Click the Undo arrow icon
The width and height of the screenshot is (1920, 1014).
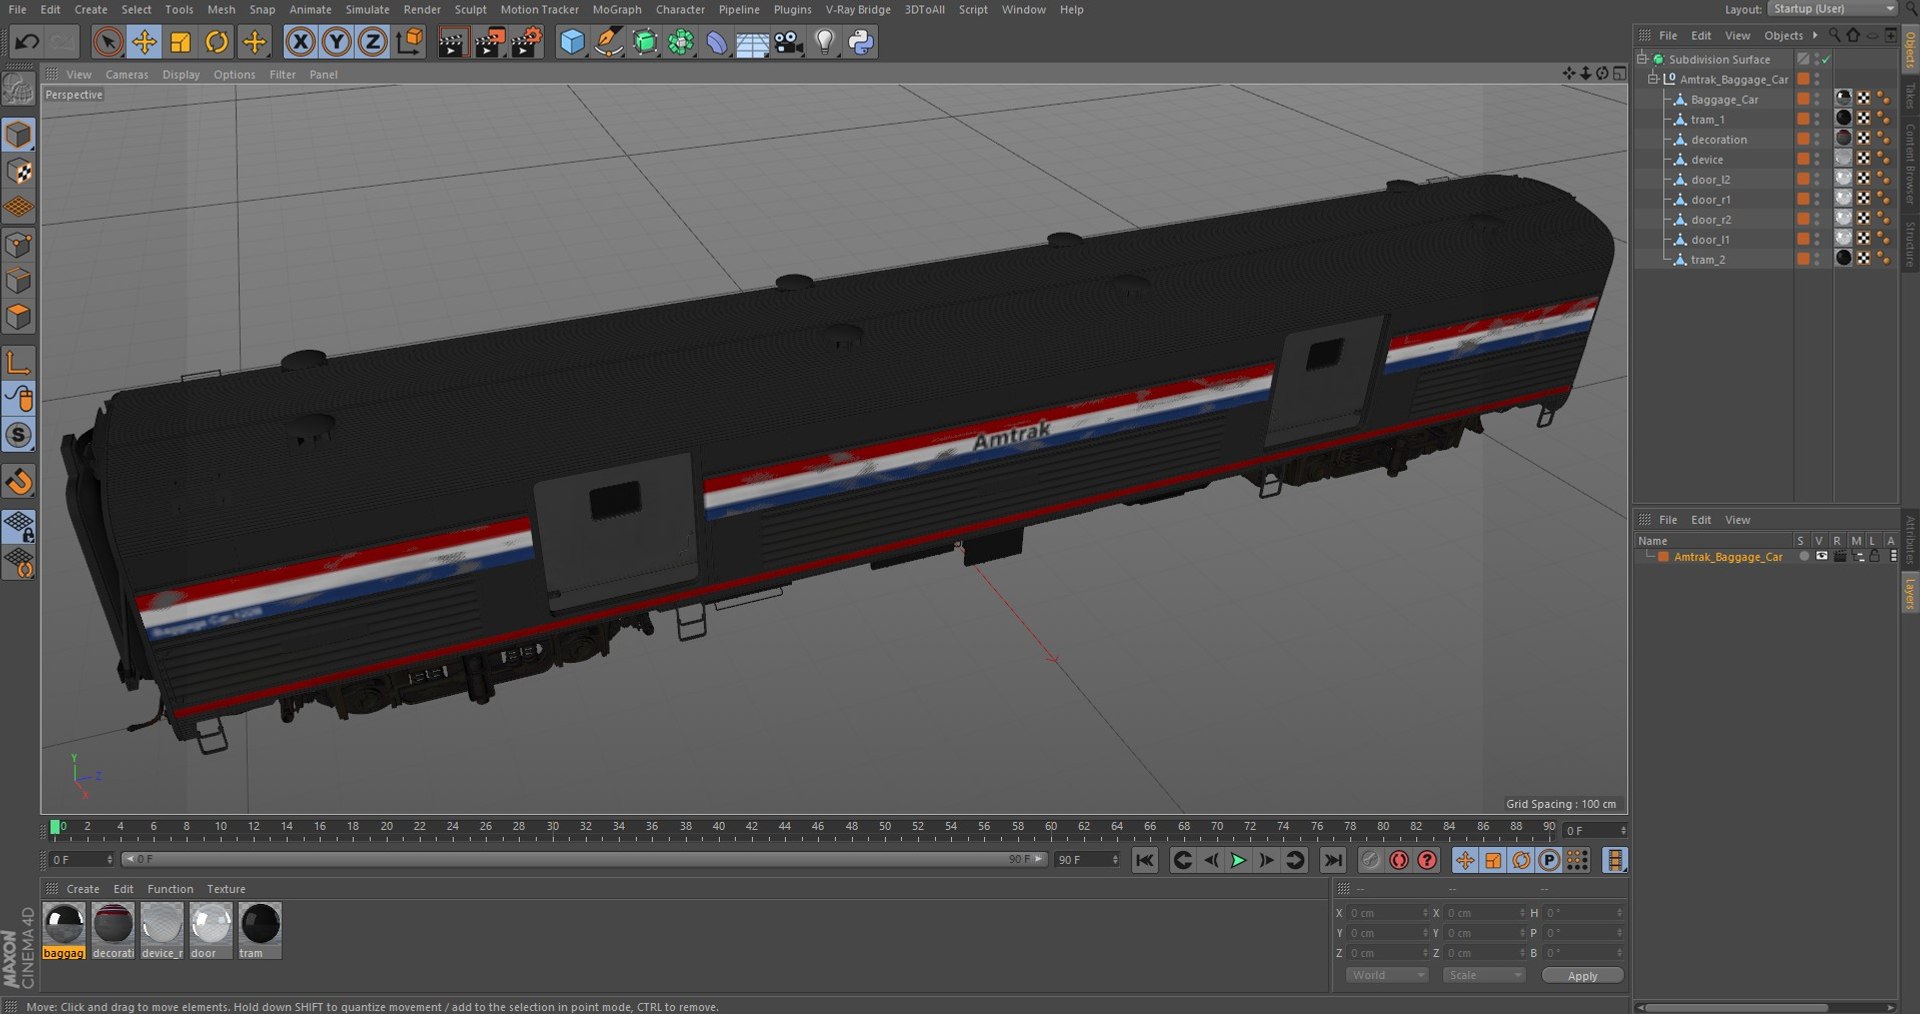point(27,42)
